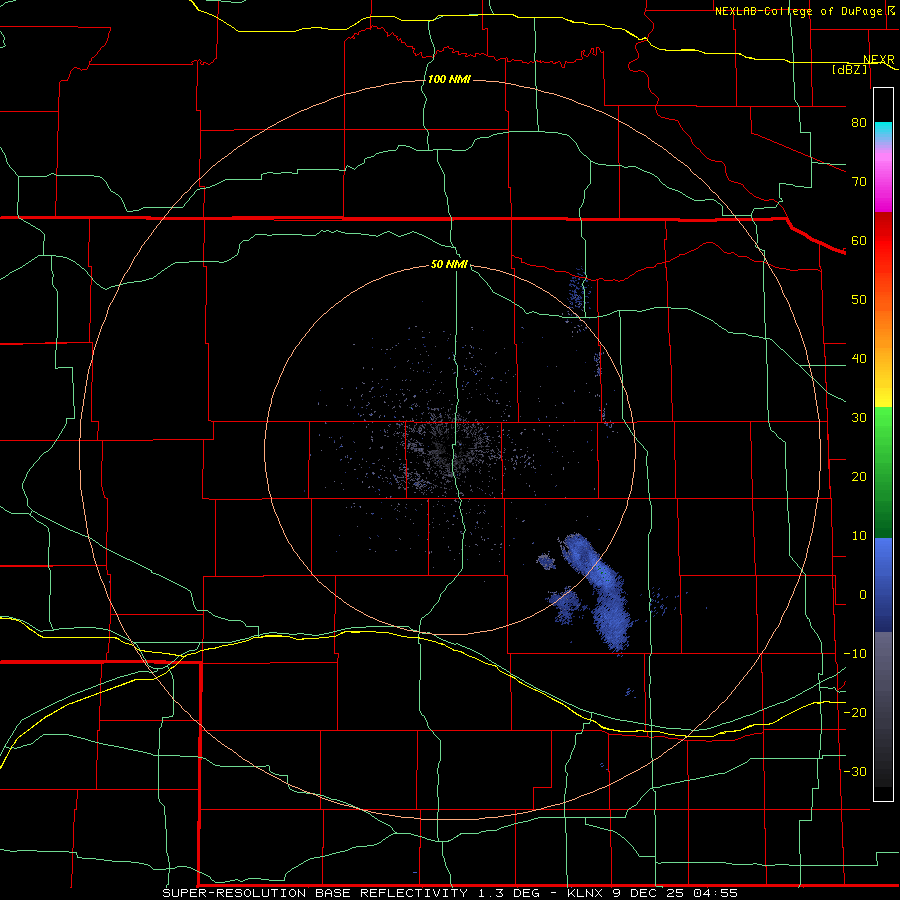The height and width of the screenshot is (900, 900).
Task: Click the 'KLNX' station identifier in the caption
Action: point(587,893)
